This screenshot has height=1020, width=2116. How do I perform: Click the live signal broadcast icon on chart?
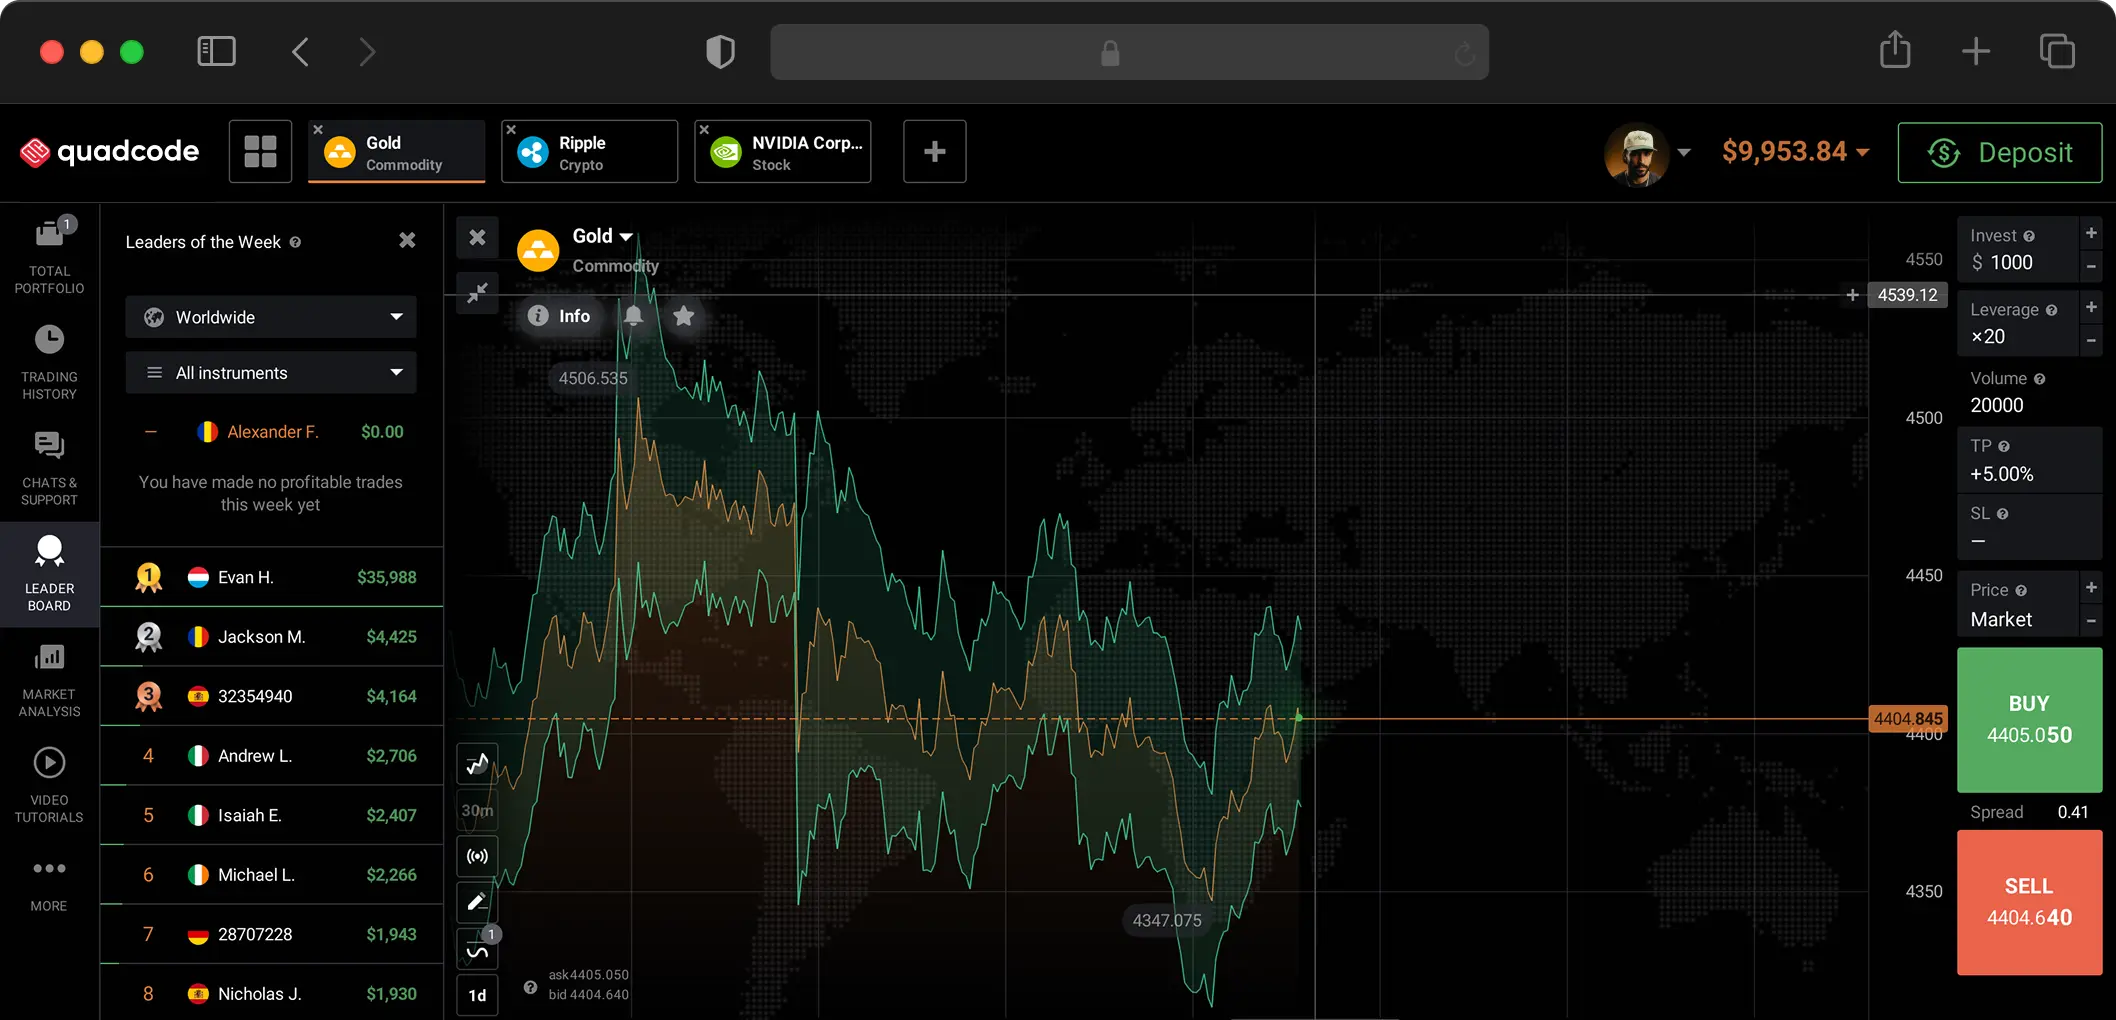pos(478,856)
